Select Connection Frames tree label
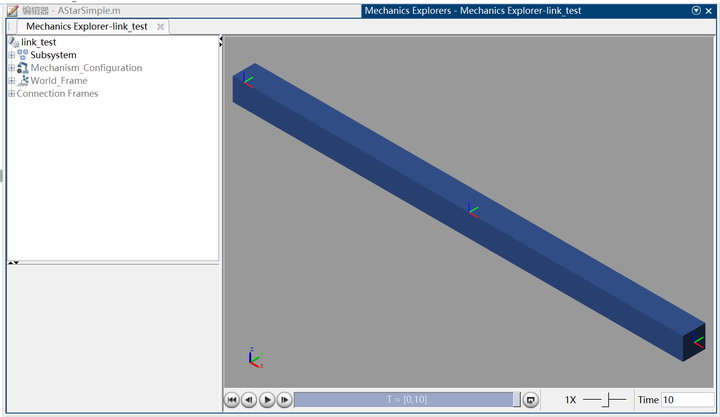Screen dimensions: 720x417 coord(57,94)
